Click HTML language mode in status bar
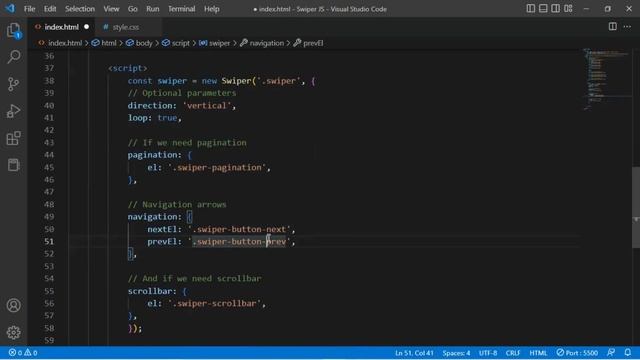640x360 pixels. (538, 353)
